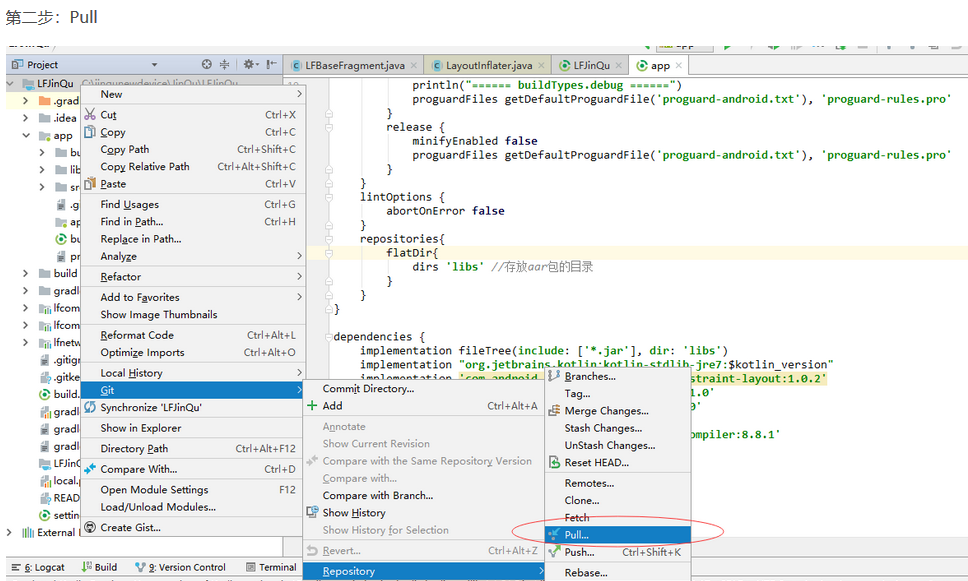Choose Optimize Imports menu item
Viewport: 968px width, 581px height.
pyautogui.click(x=193, y=352)
